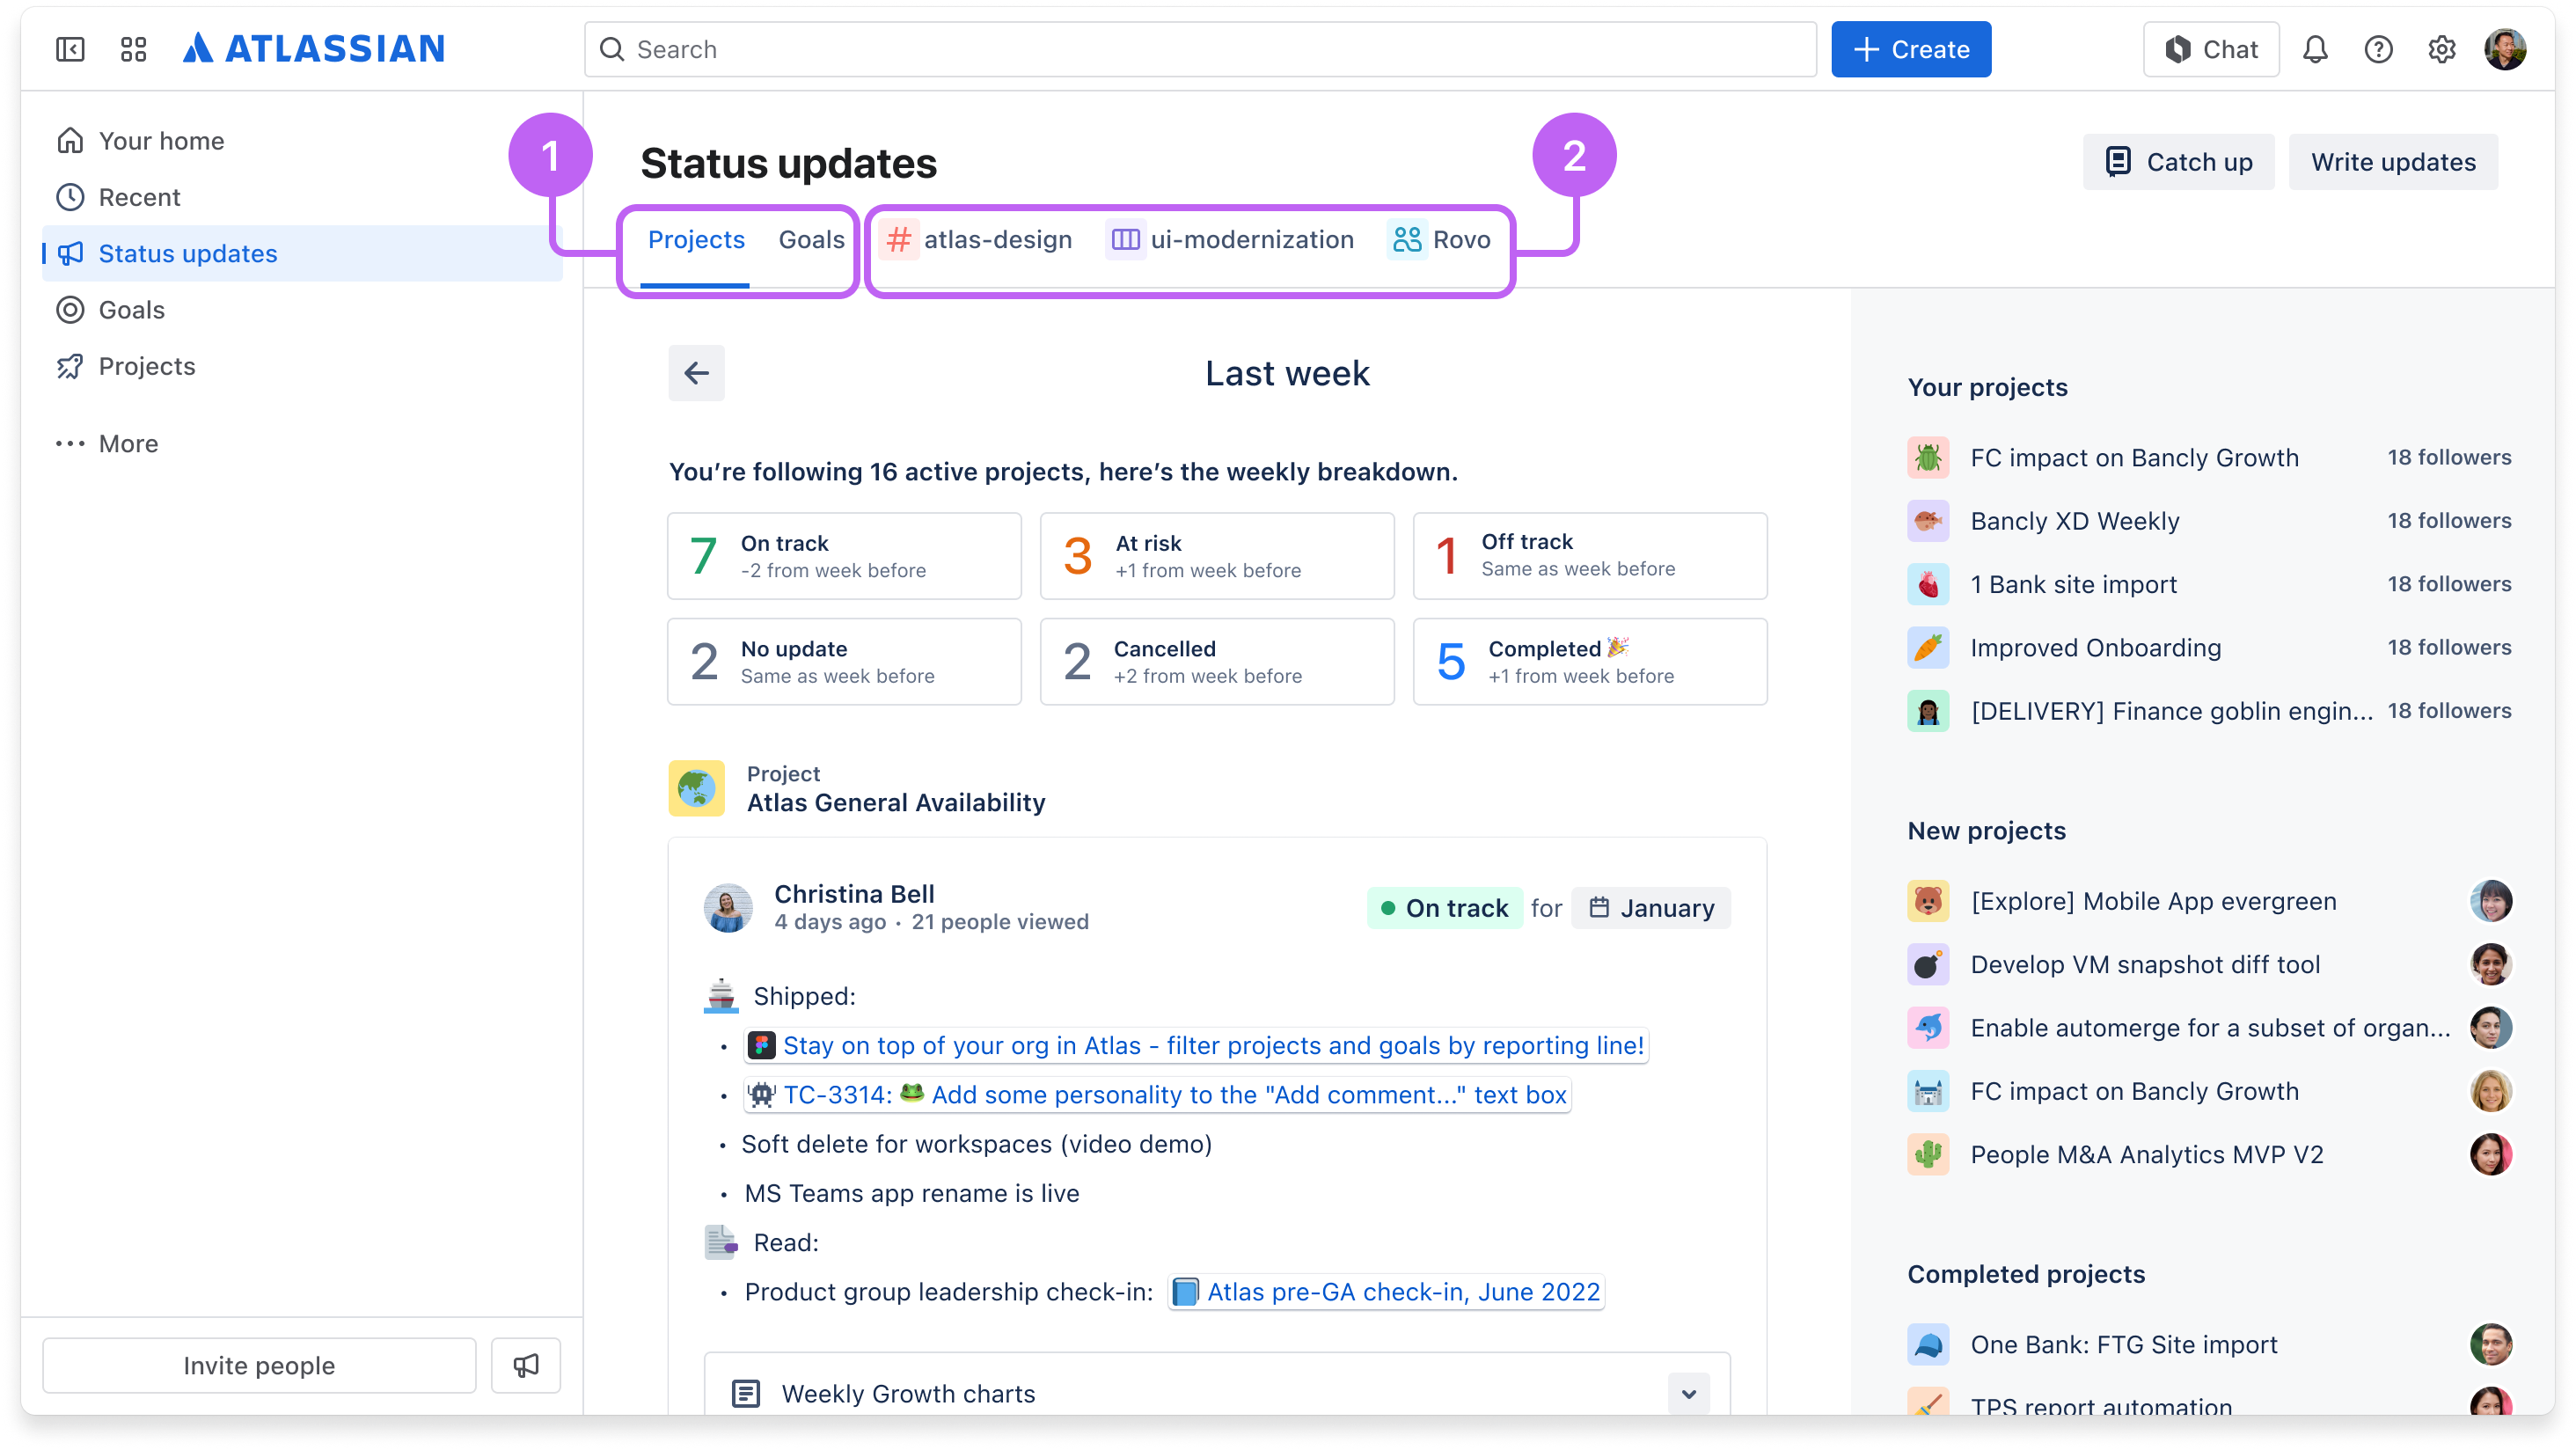Screen dimensions: 2576x1450
Task: Open 'Bancly XD Weekly' project name
Action: pos(2075,520)
